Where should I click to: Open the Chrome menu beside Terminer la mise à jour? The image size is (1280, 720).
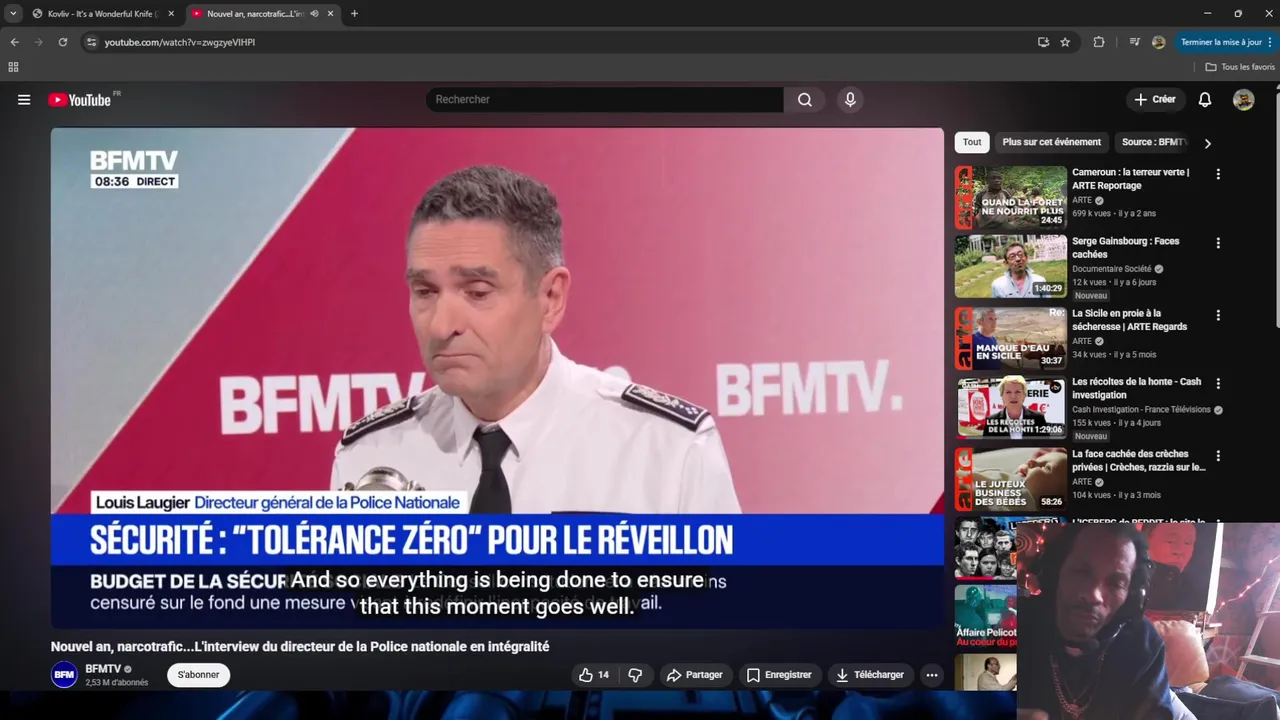[1270, 42]
